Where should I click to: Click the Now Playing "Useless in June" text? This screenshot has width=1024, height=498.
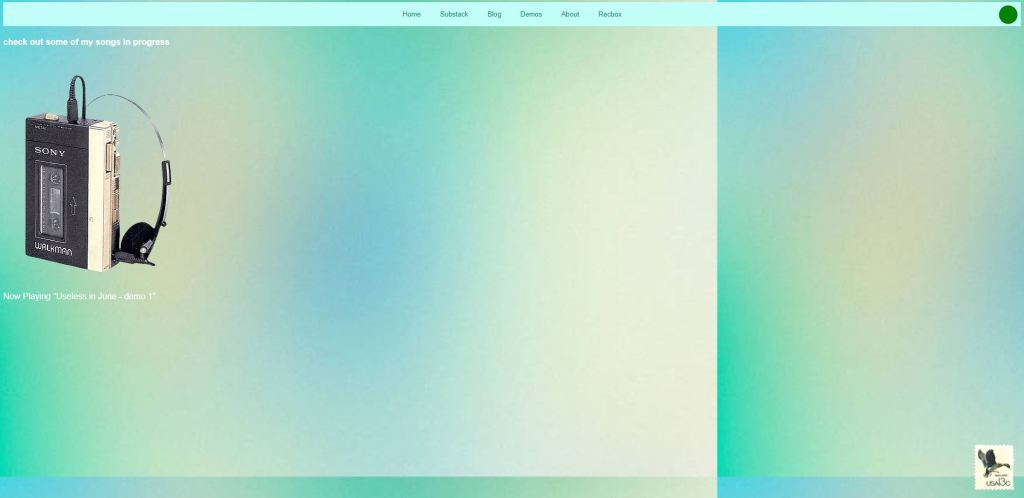click(x=79, y=296)
